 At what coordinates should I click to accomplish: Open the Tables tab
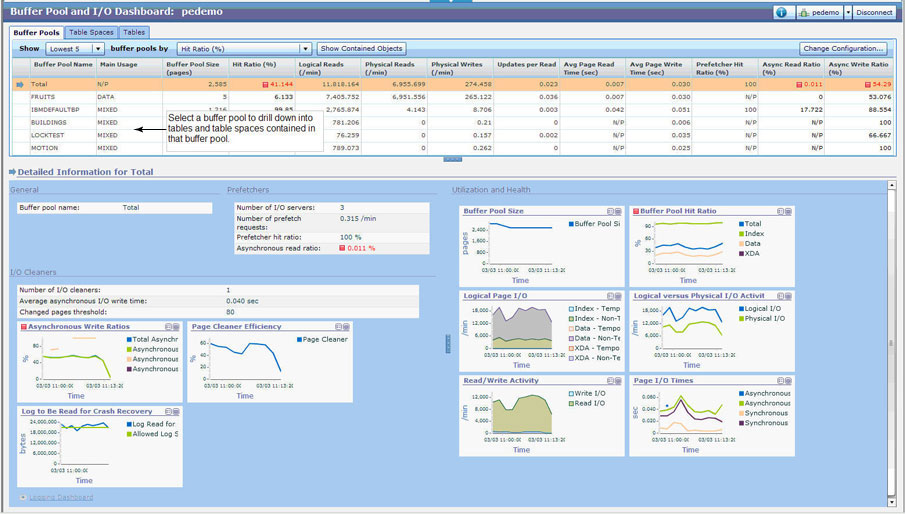[x=134, y=32]
